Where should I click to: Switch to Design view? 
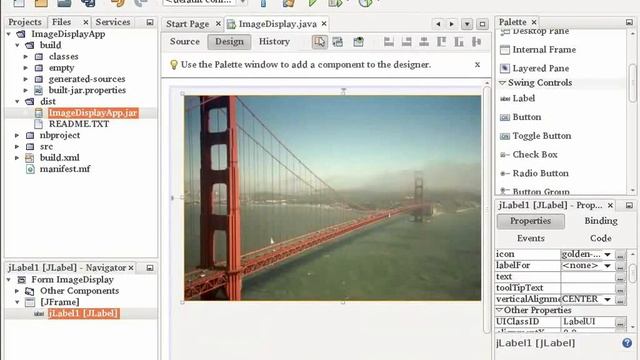coord(229,42)
